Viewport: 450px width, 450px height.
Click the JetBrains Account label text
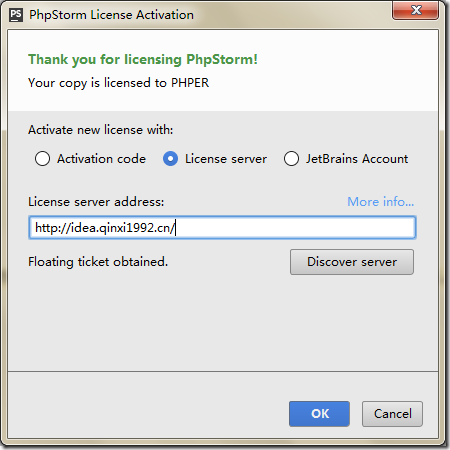[357, 159]
